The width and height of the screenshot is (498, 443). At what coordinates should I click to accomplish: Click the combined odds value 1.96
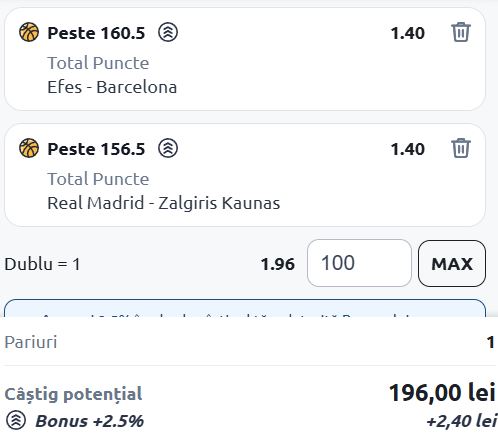coord(278,264)
